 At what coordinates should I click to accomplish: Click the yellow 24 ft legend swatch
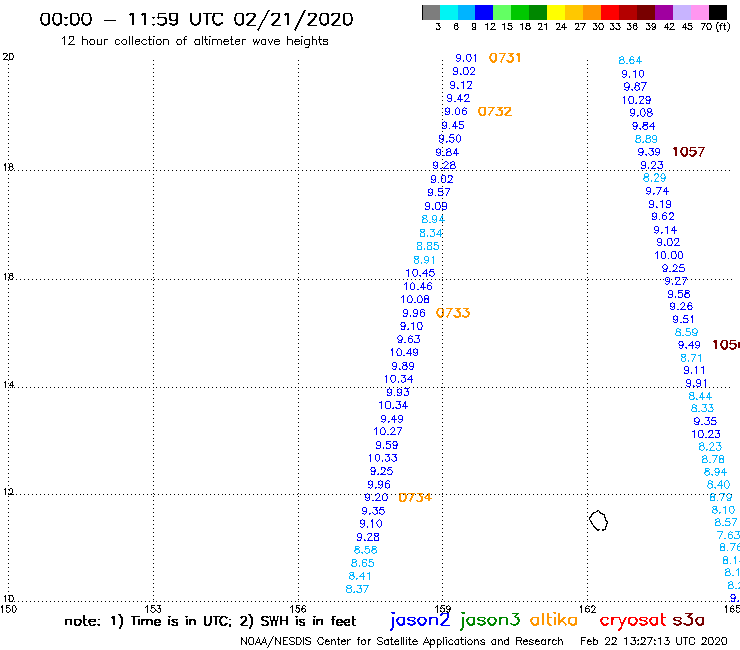point(555,12)
